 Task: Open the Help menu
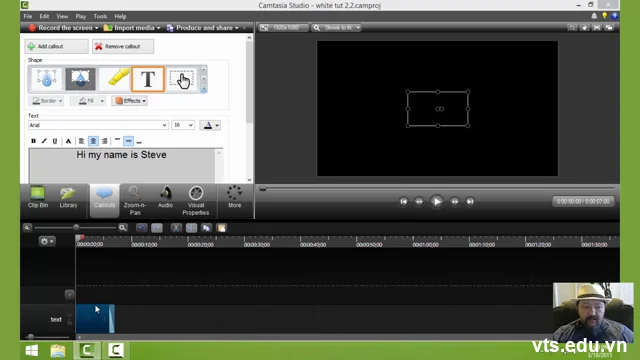pos(120,16)
